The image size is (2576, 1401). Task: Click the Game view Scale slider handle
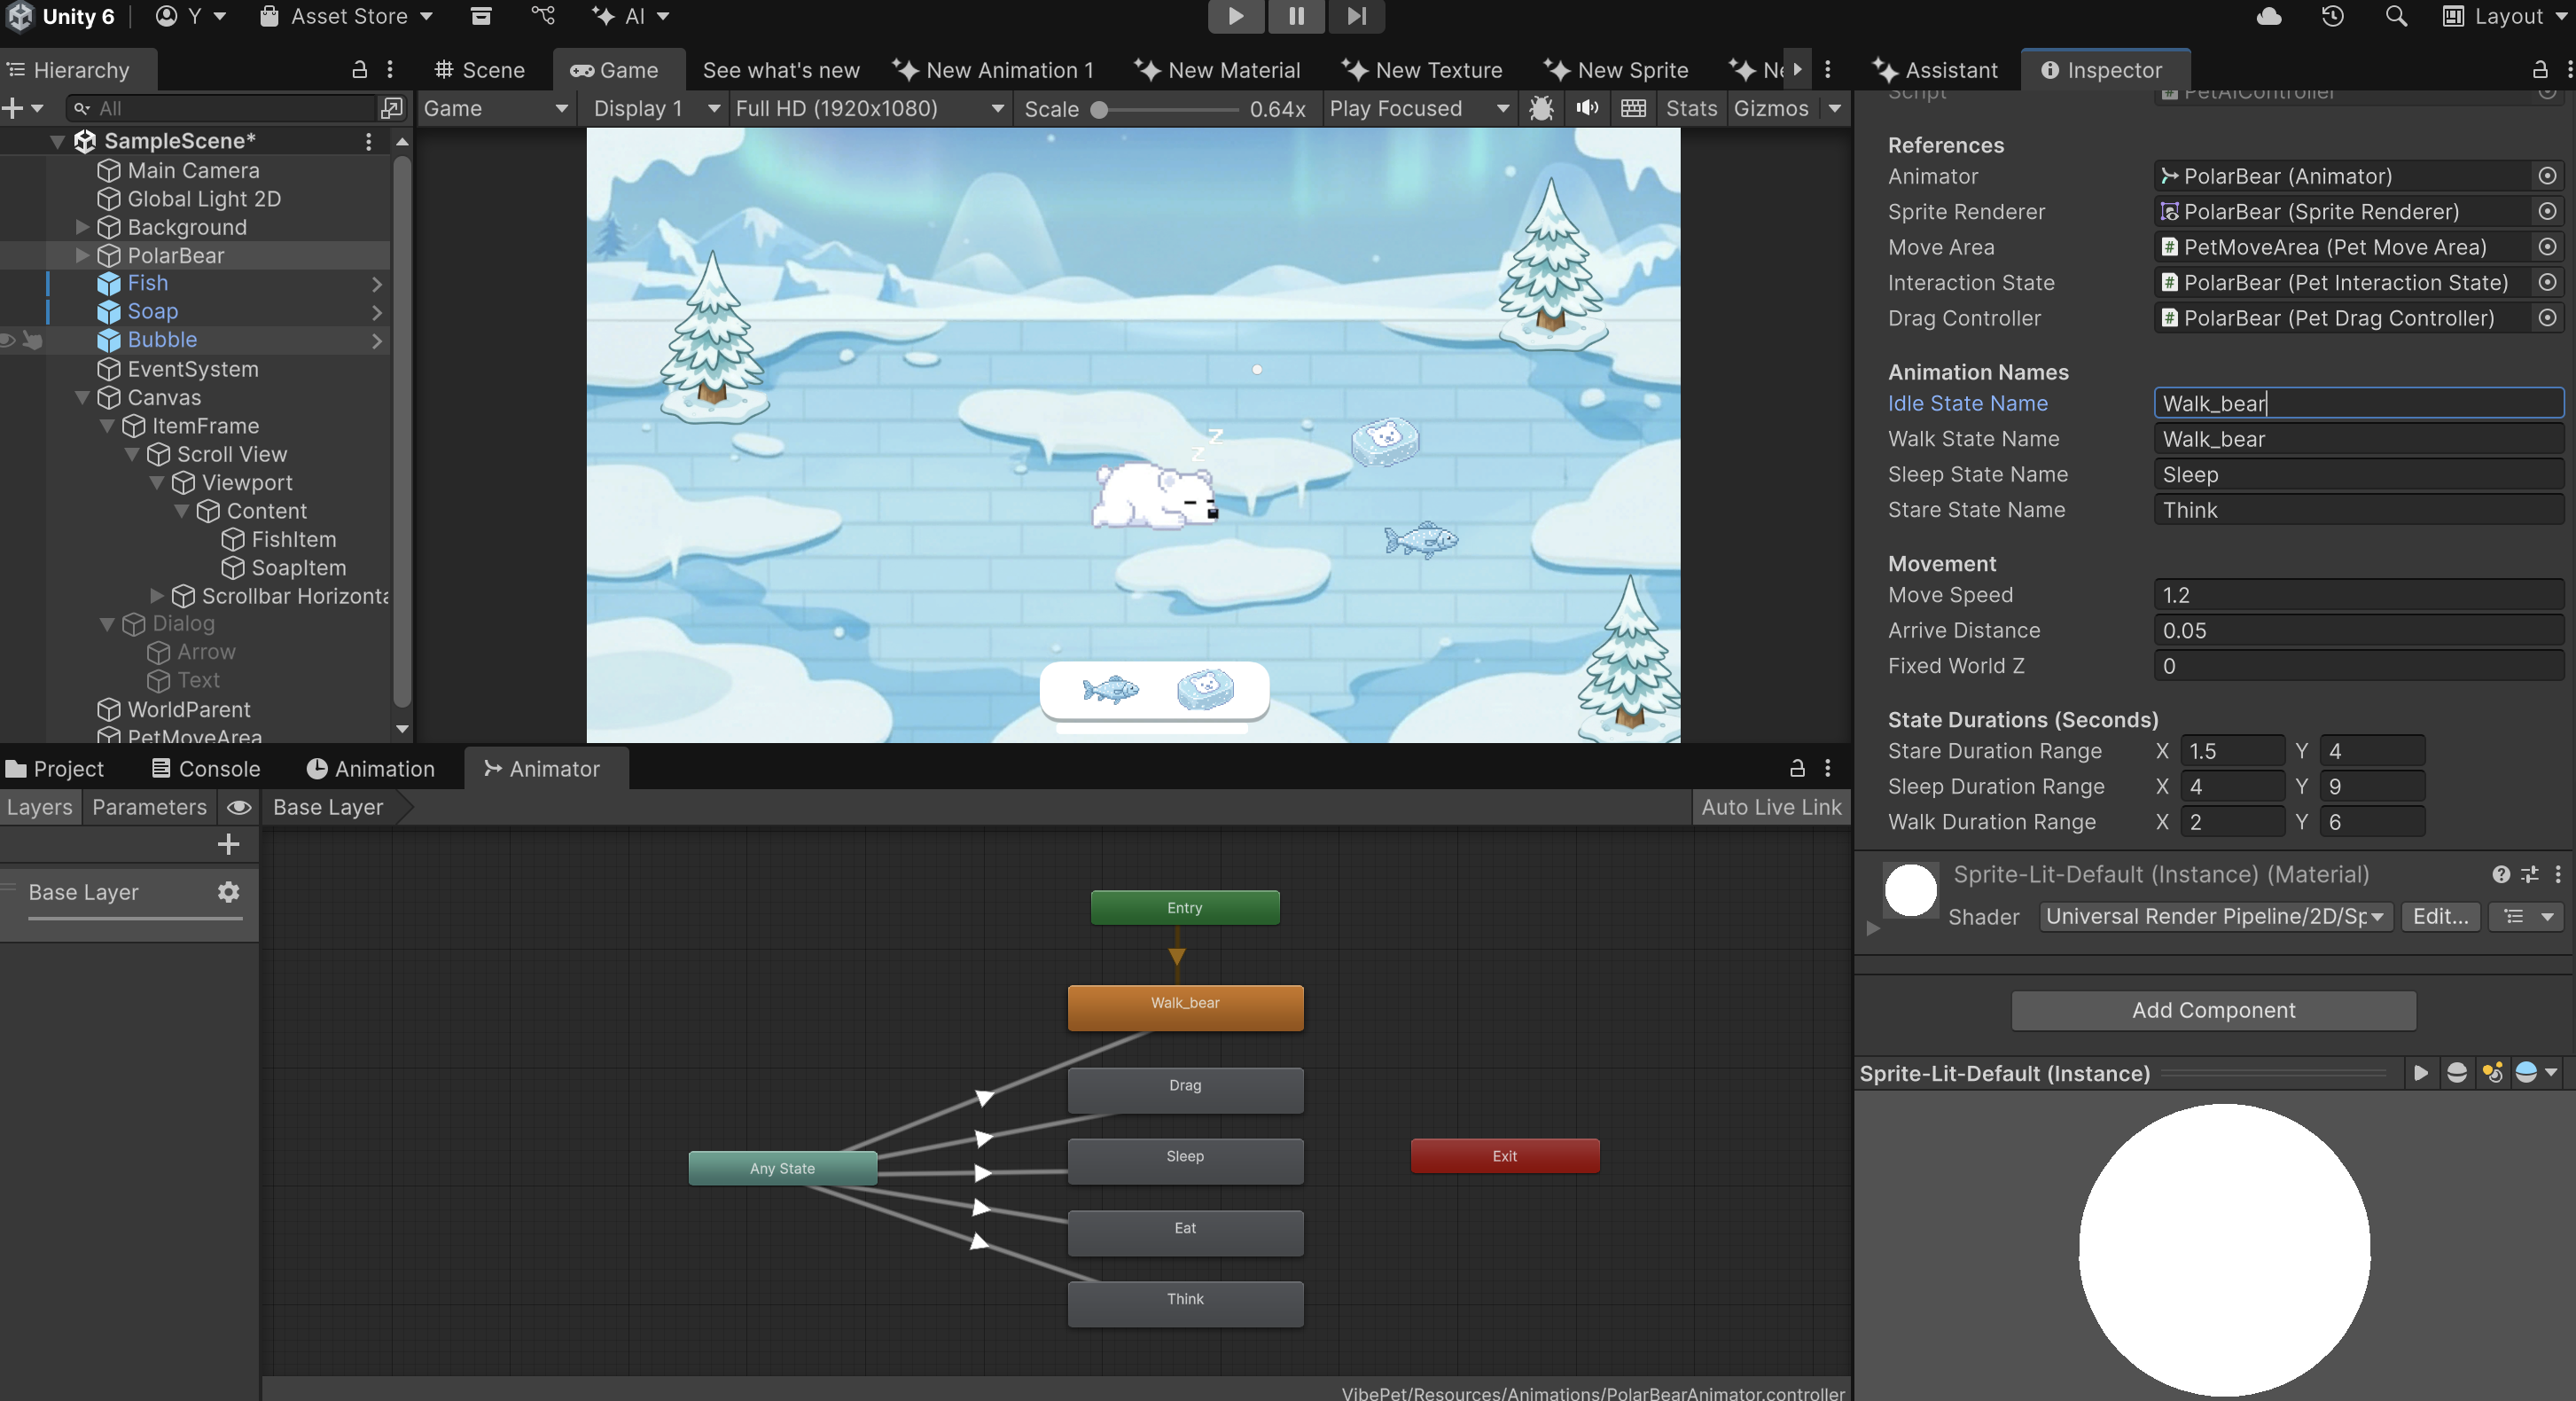(x=1099, y=109)
